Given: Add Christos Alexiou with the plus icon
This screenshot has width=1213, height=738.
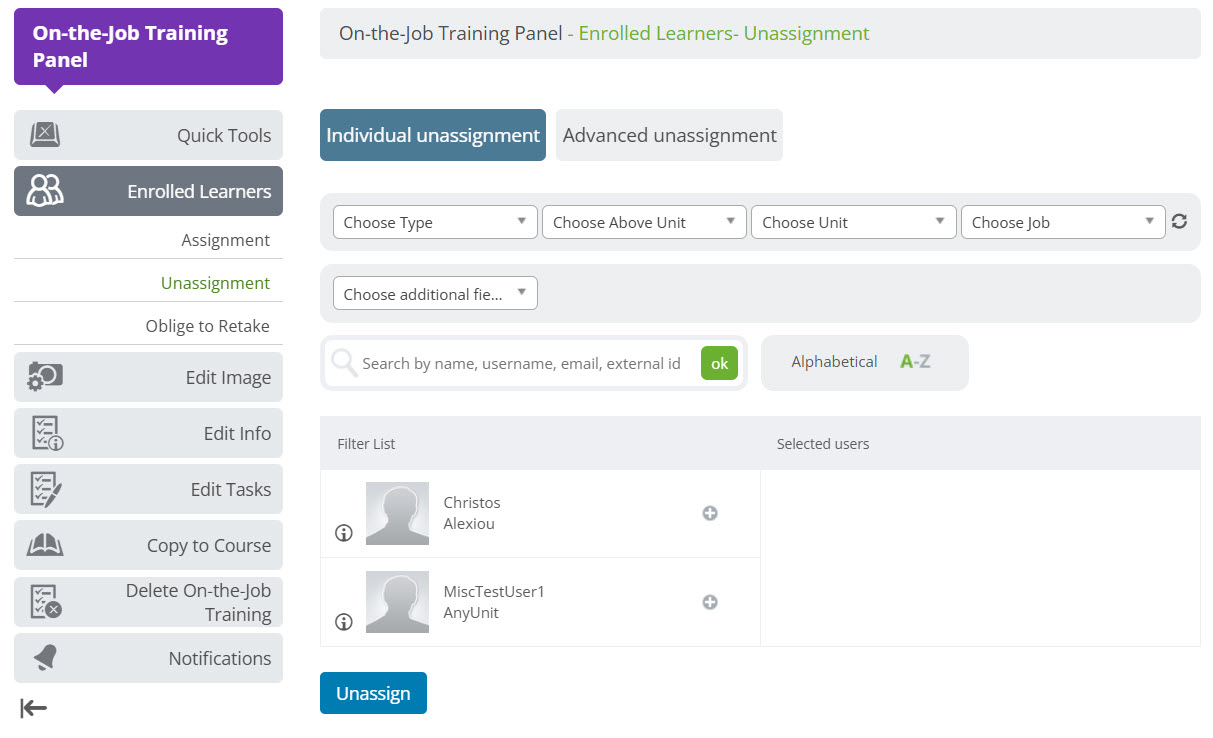Looking at the screenshot, I should (x=710, y=513).
